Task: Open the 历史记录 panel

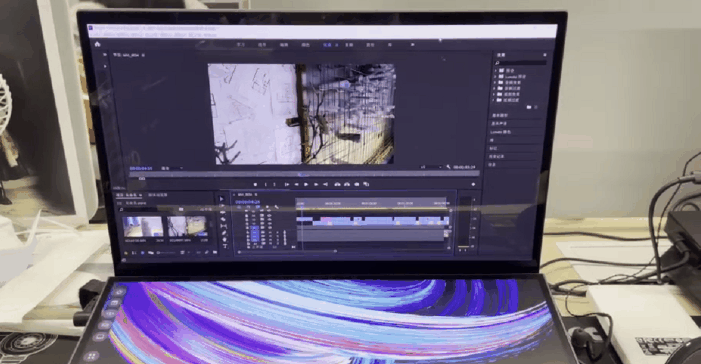Action: (497, 157)
